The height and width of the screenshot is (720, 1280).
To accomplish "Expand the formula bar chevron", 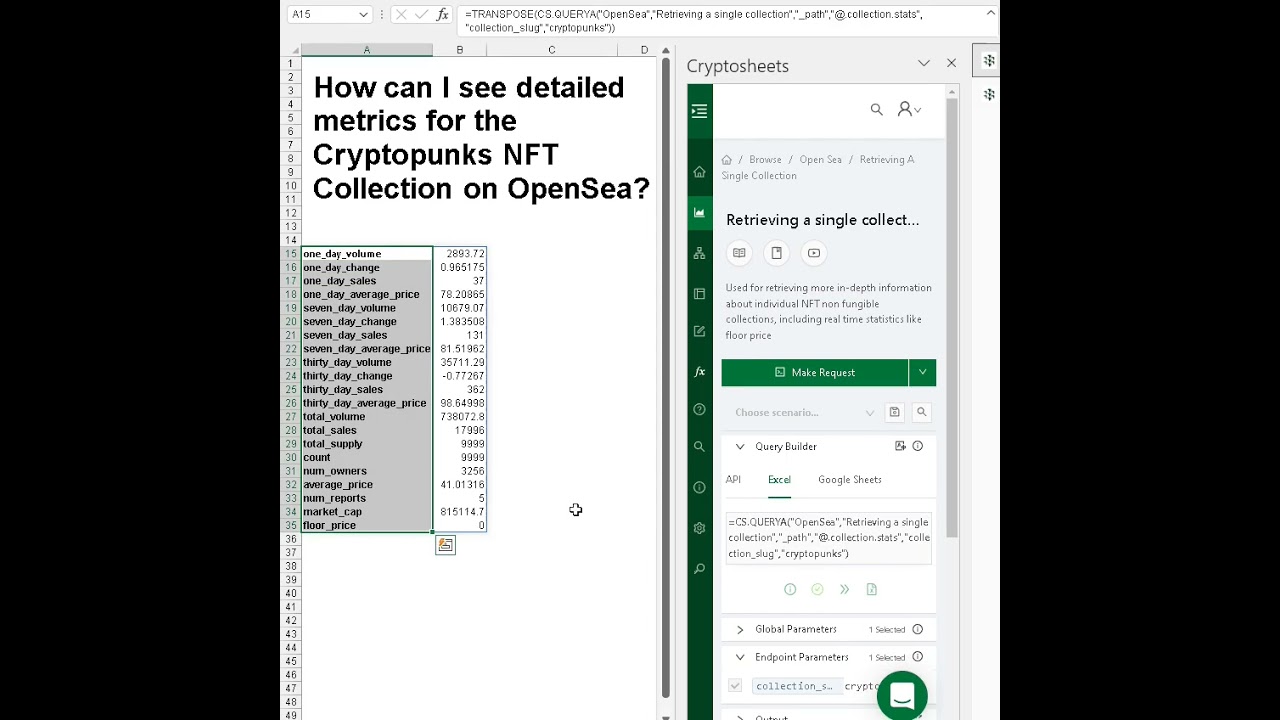I will tap(990, 13).
